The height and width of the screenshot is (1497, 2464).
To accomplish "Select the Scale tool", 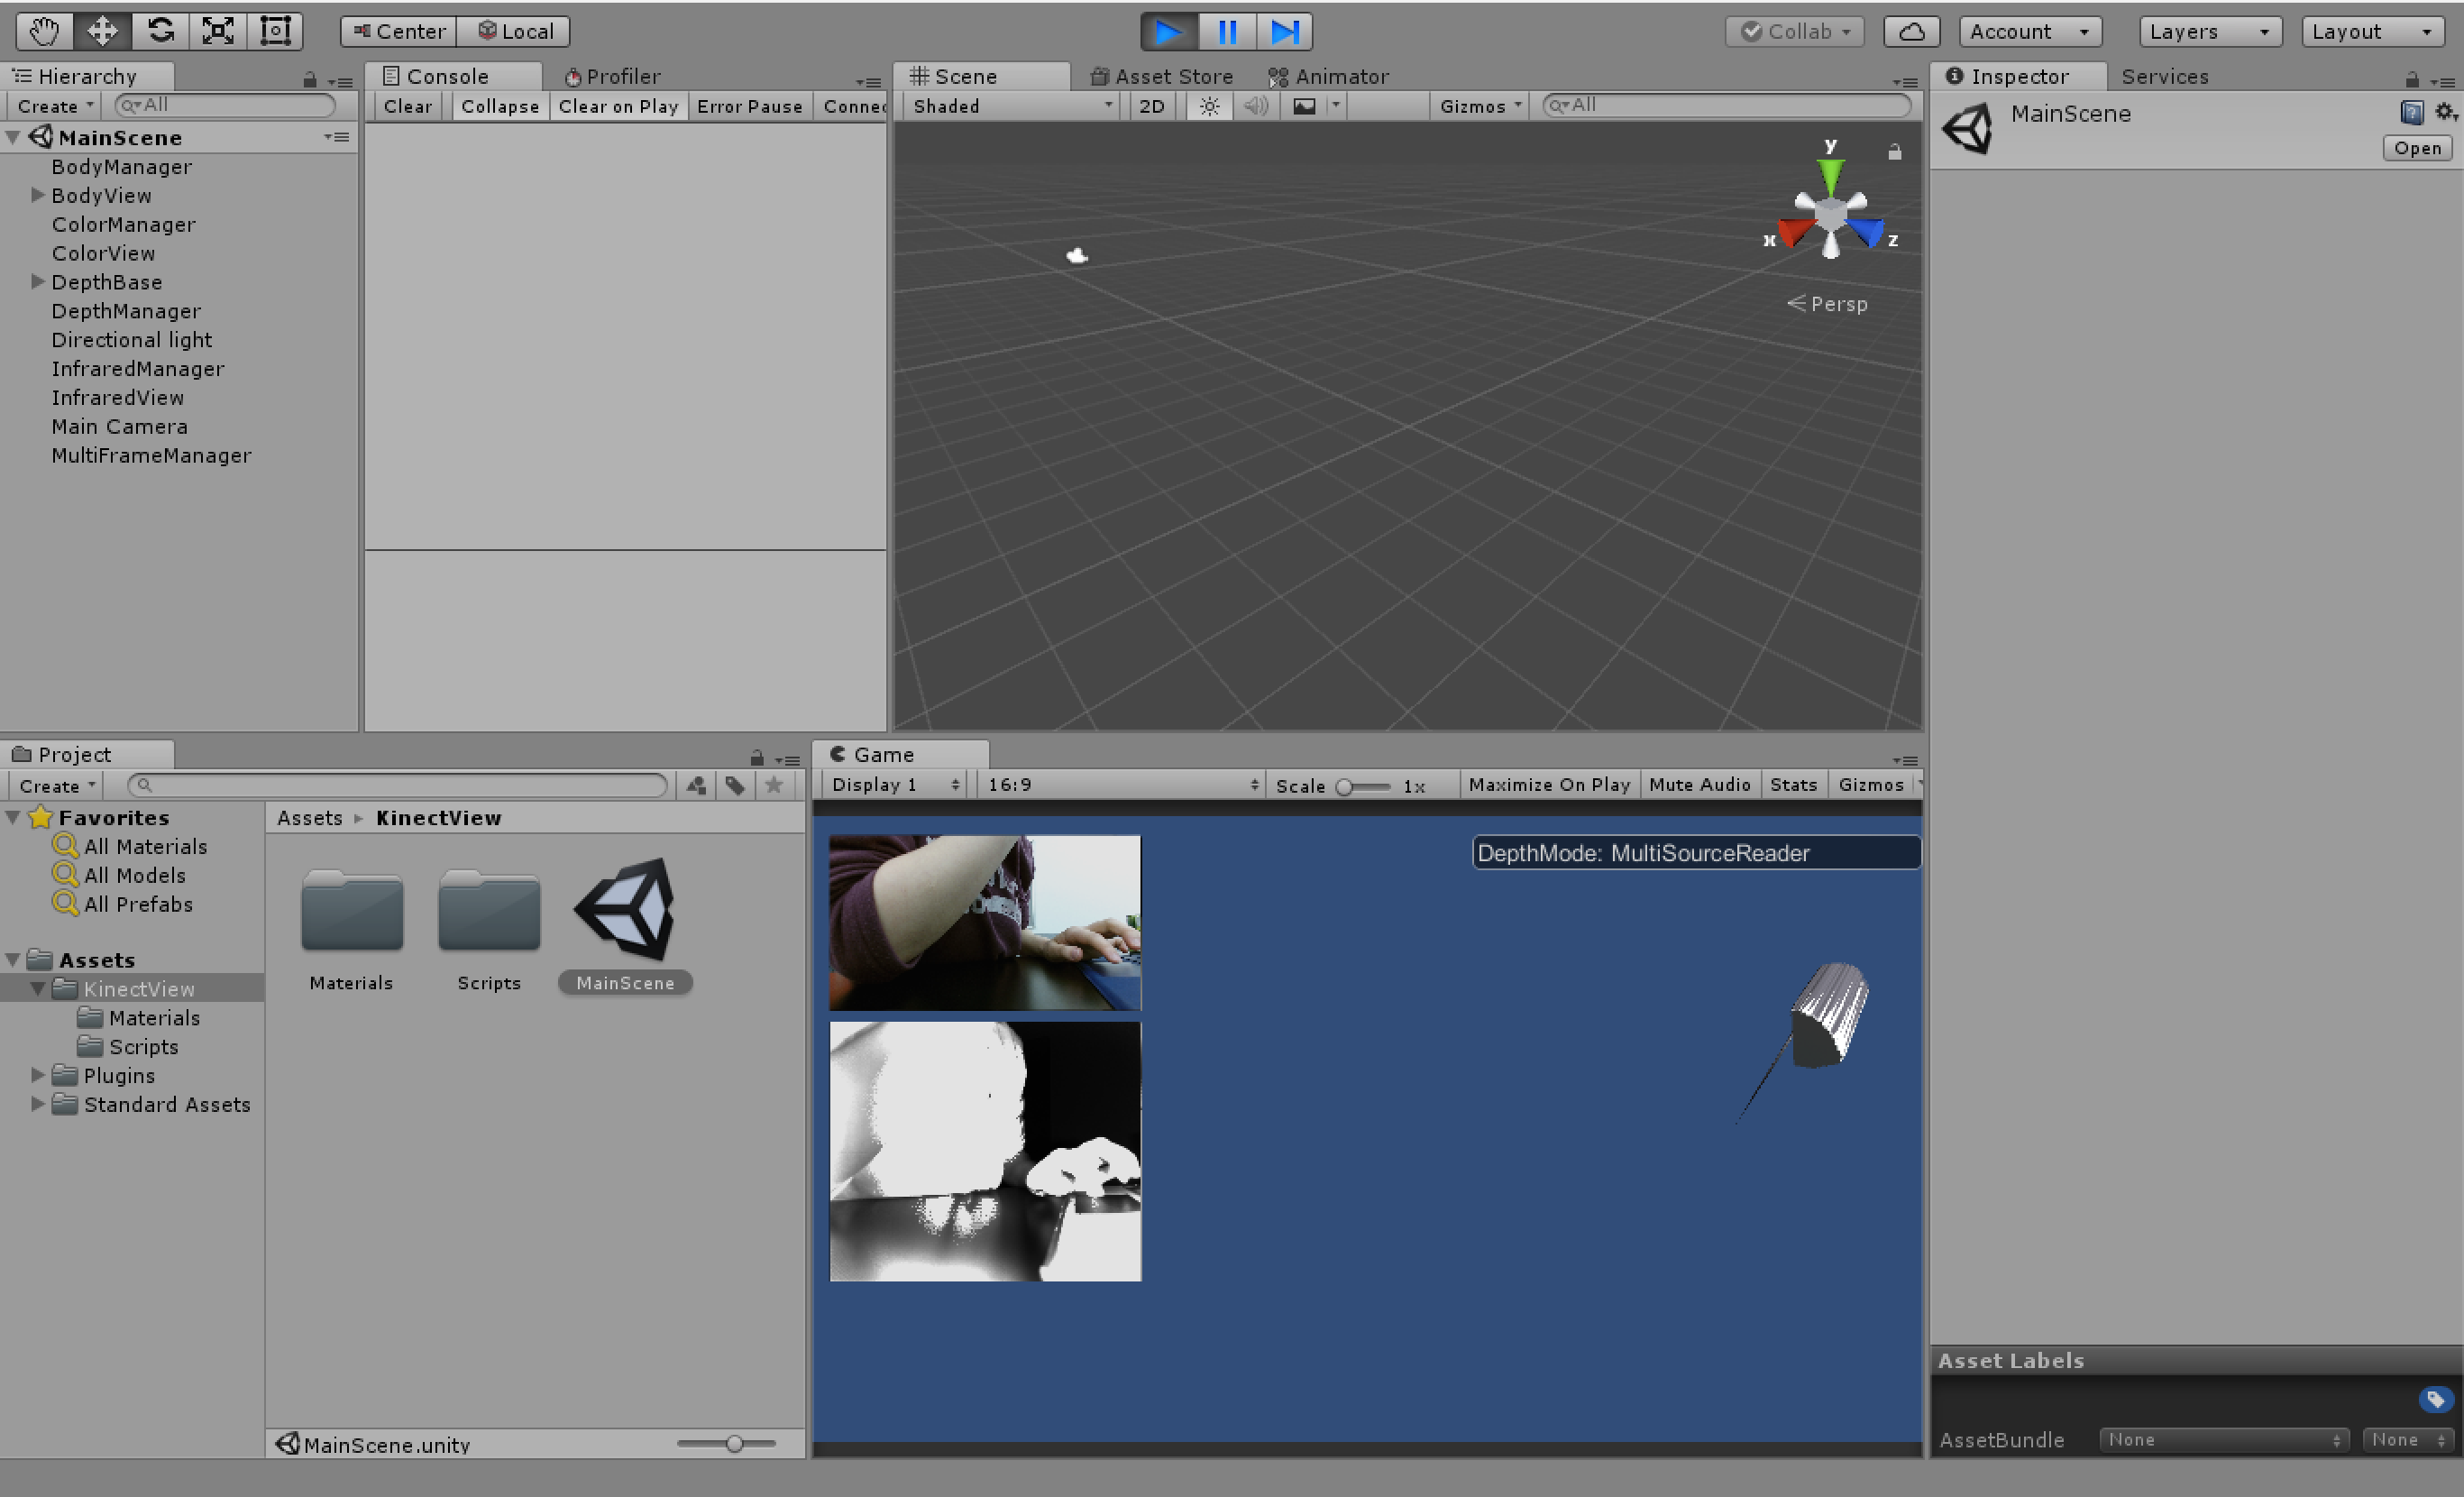I will [x=217, y=31].
